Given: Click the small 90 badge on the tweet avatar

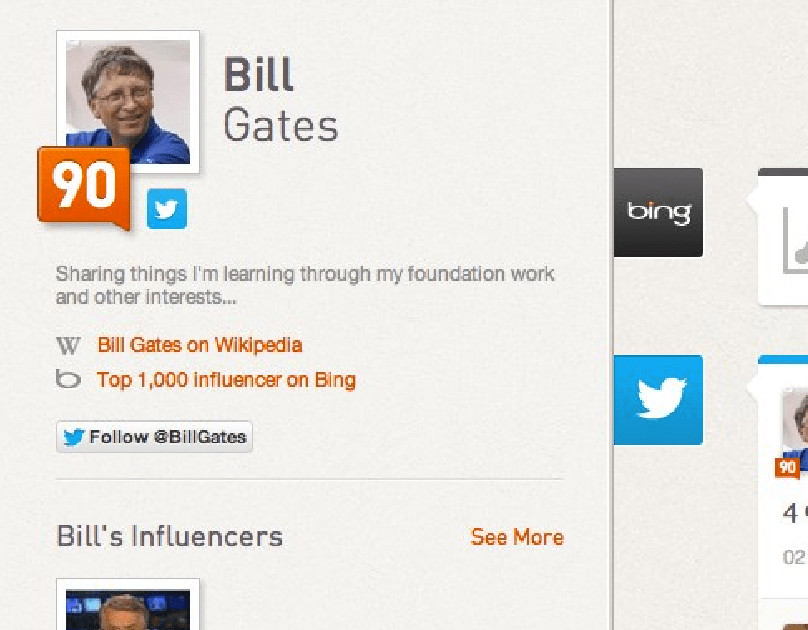Looking at the screenshot, I should 788,467.
